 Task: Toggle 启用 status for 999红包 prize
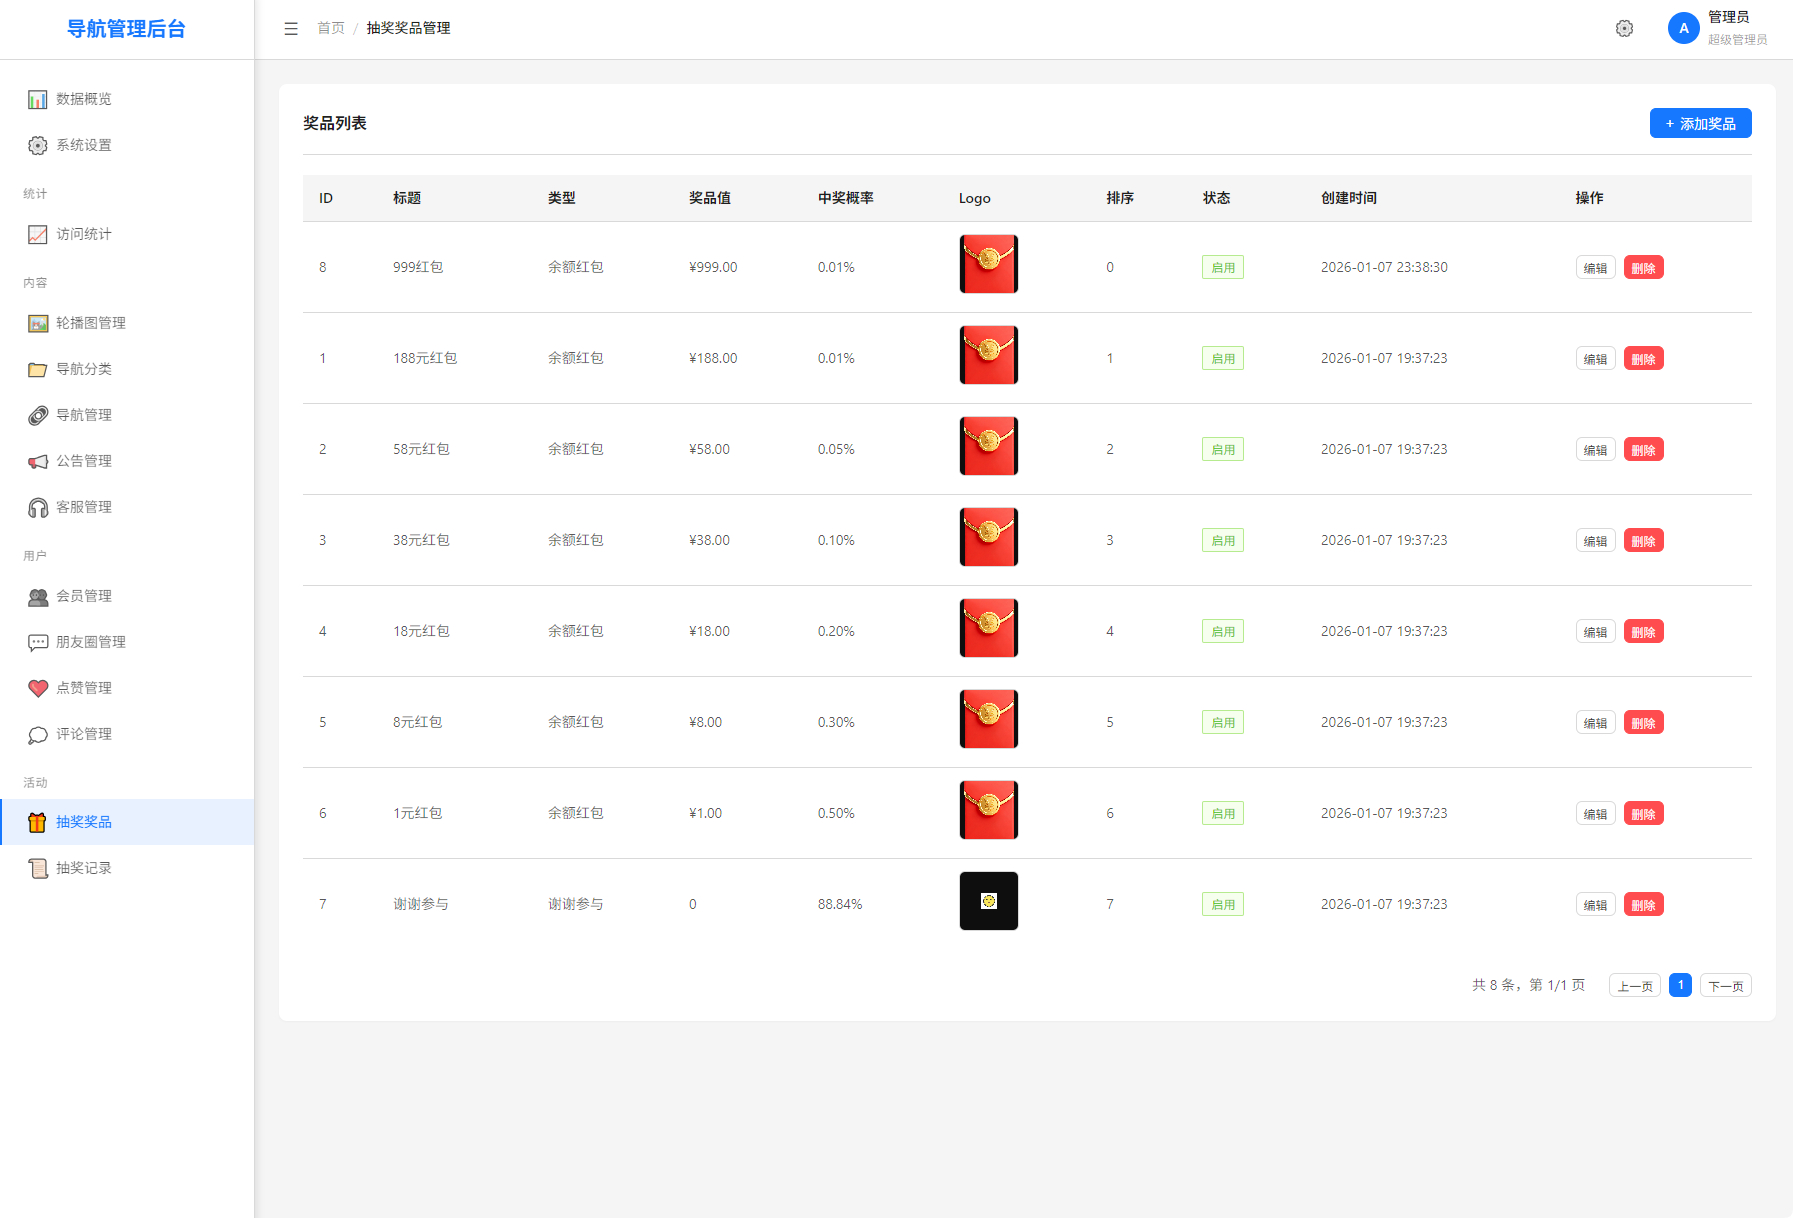pos(1222,267)
